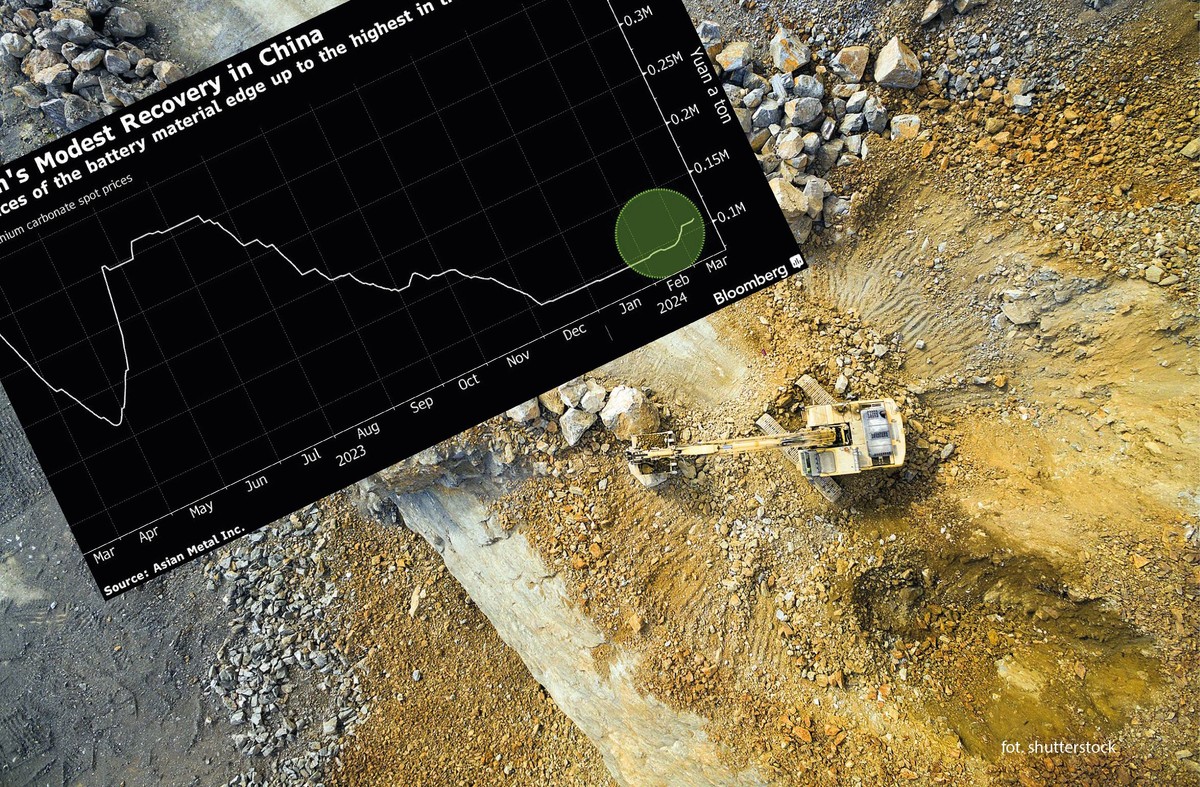Screen dimensions: 1200x787
Task: Click the Dec x-axis label
Action: coord(574,334)
